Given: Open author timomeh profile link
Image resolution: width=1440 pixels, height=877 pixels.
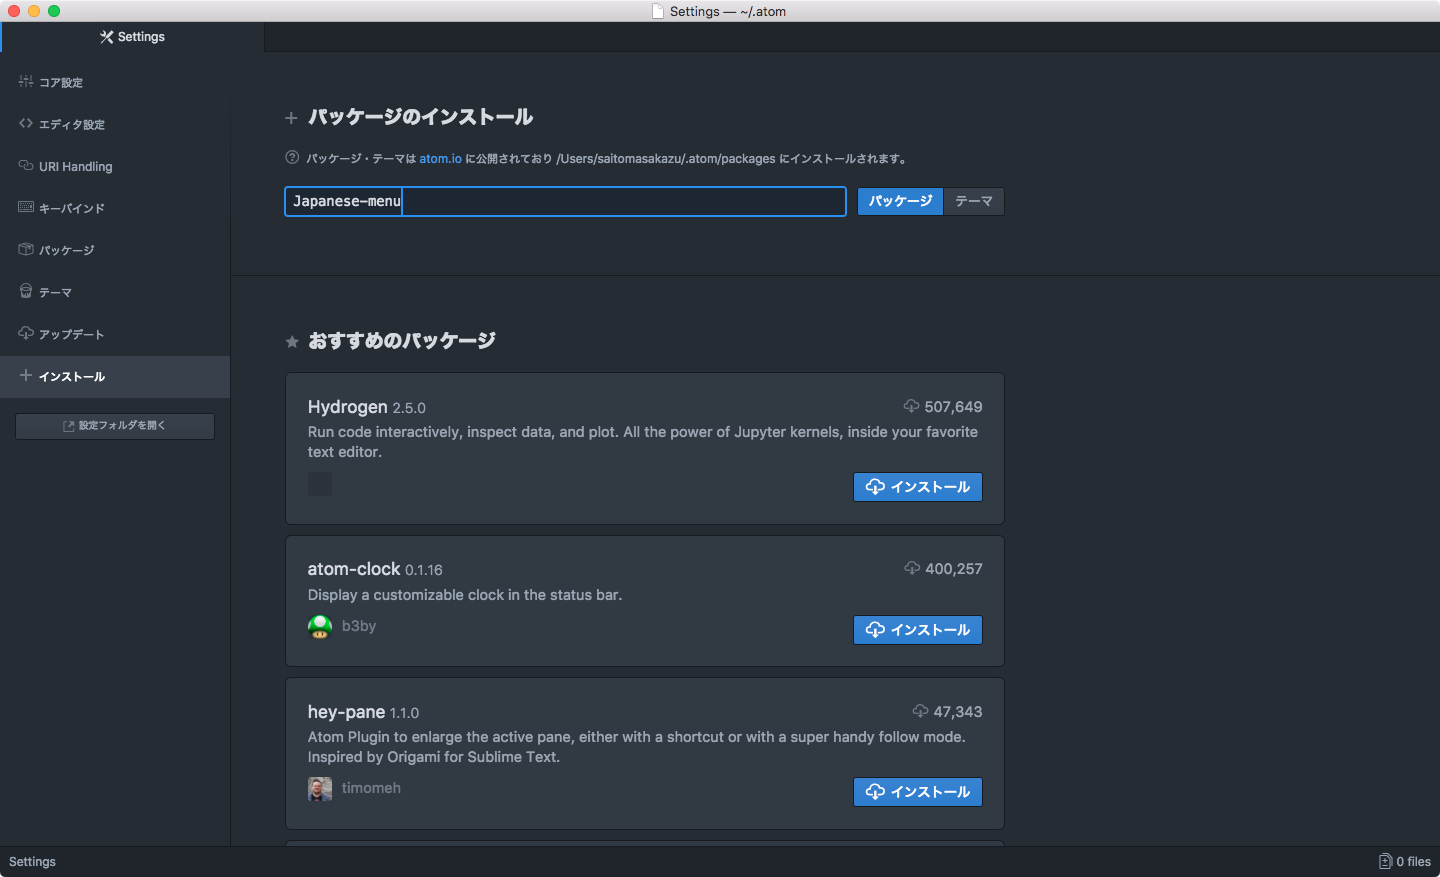Looking at the screenshot, I should pos(371,788).
